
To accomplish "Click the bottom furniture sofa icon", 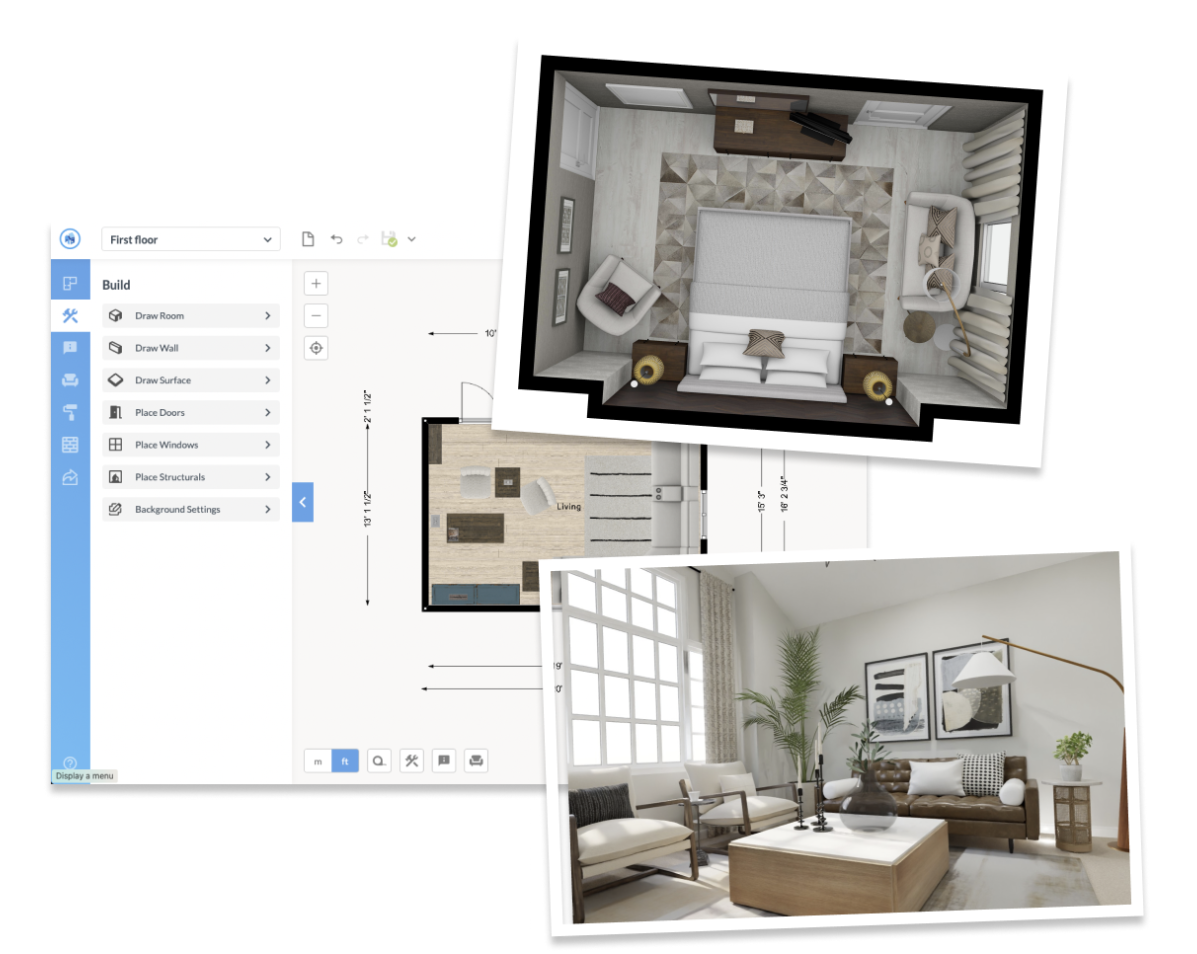I will (x=476, y=761).
